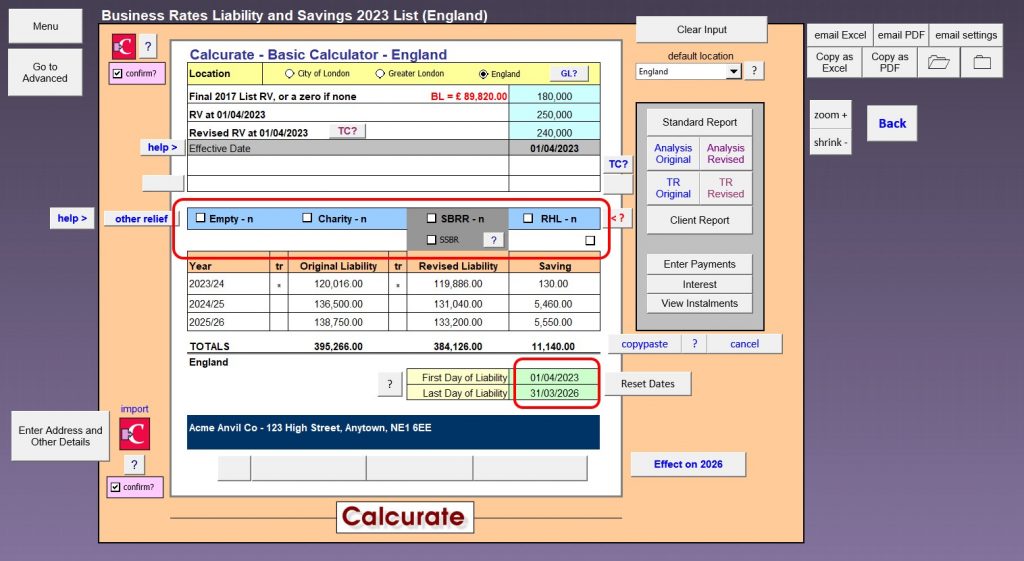Toggle the RHL checkbox

click(528, 218)
